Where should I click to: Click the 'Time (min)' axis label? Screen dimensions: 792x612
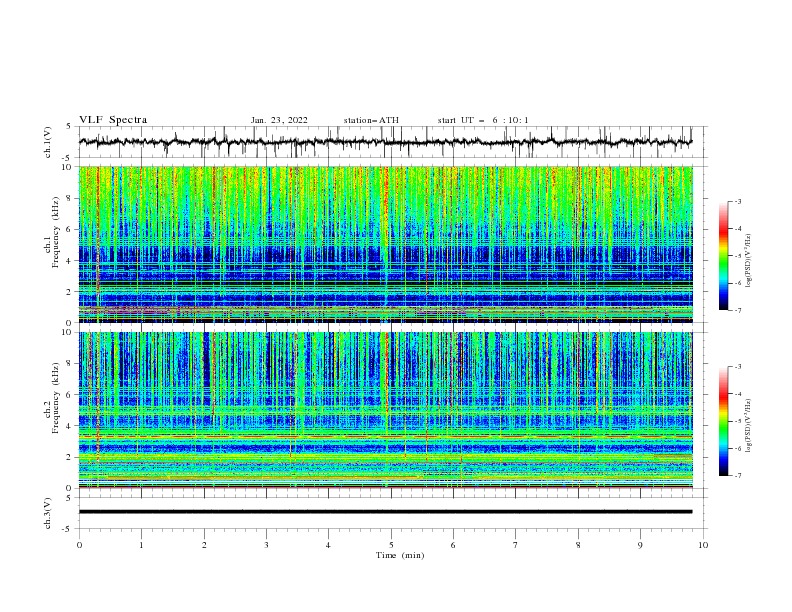pyautogui.click(x=400, y=555)
